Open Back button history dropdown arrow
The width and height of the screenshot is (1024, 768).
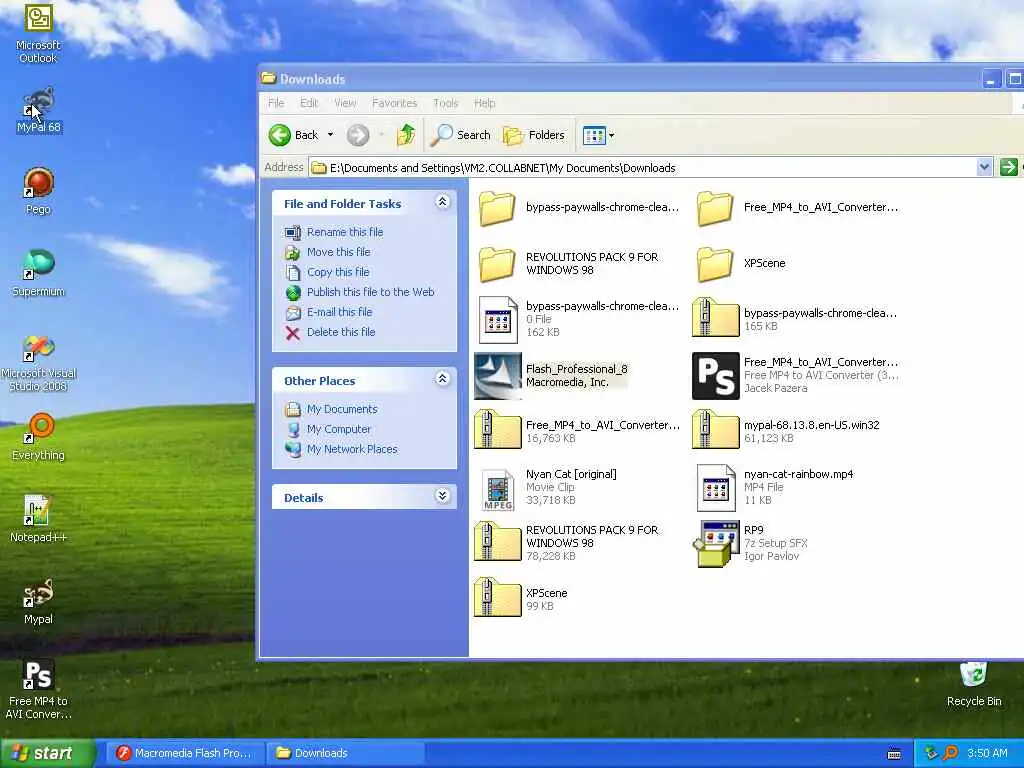(x=330, y=135)
